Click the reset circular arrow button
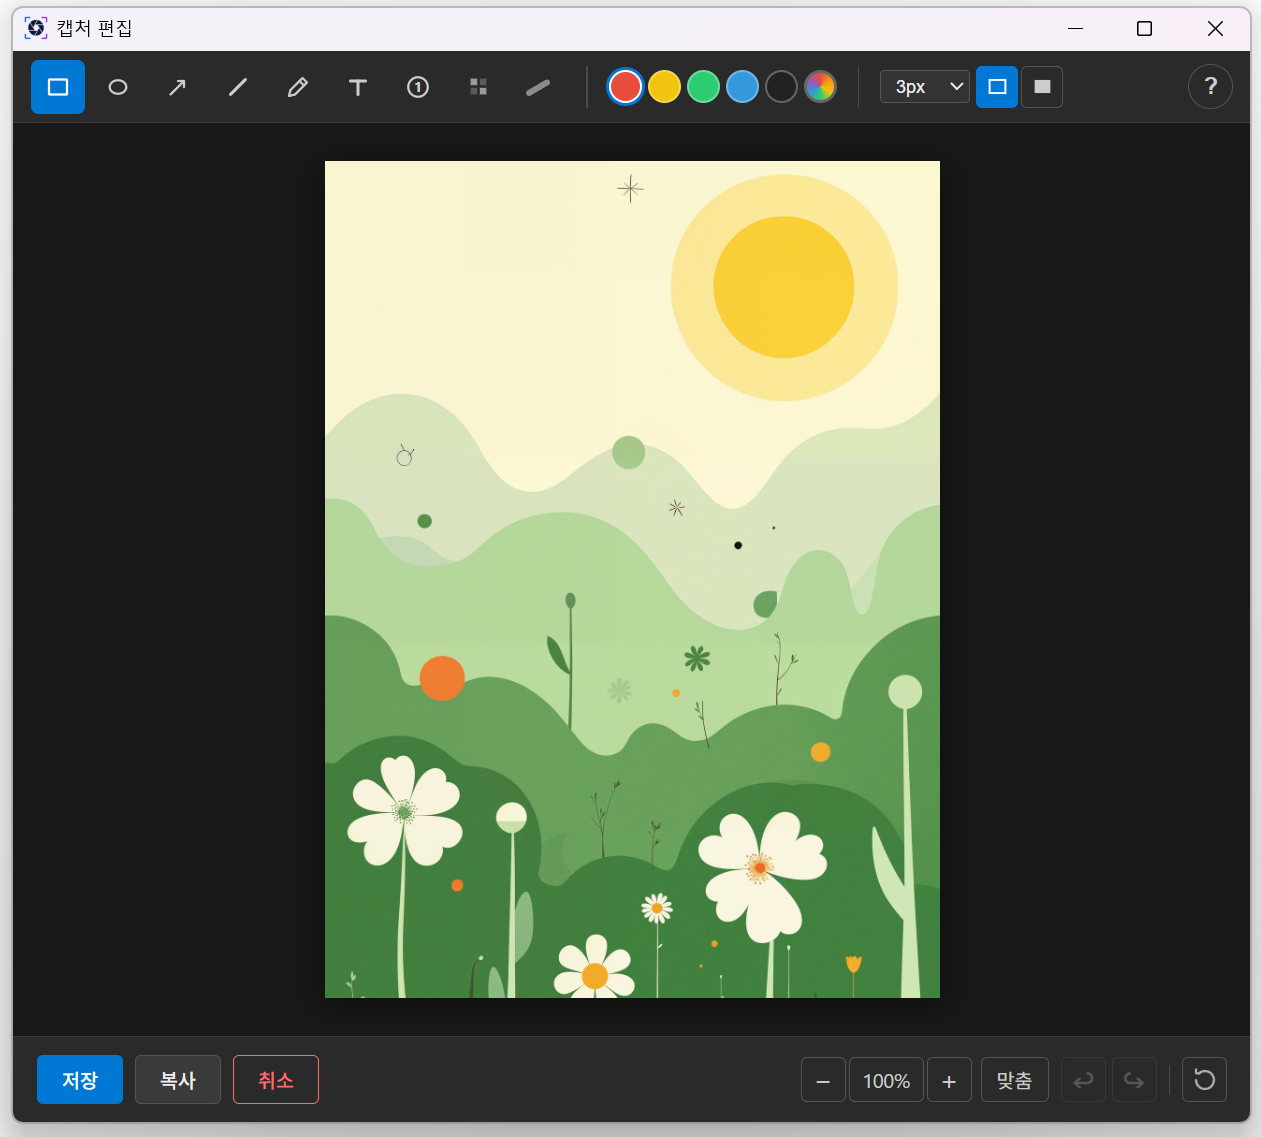Image resolution: width=1261 pixels, height=1137 pixels. (x=1204, y=1080)
